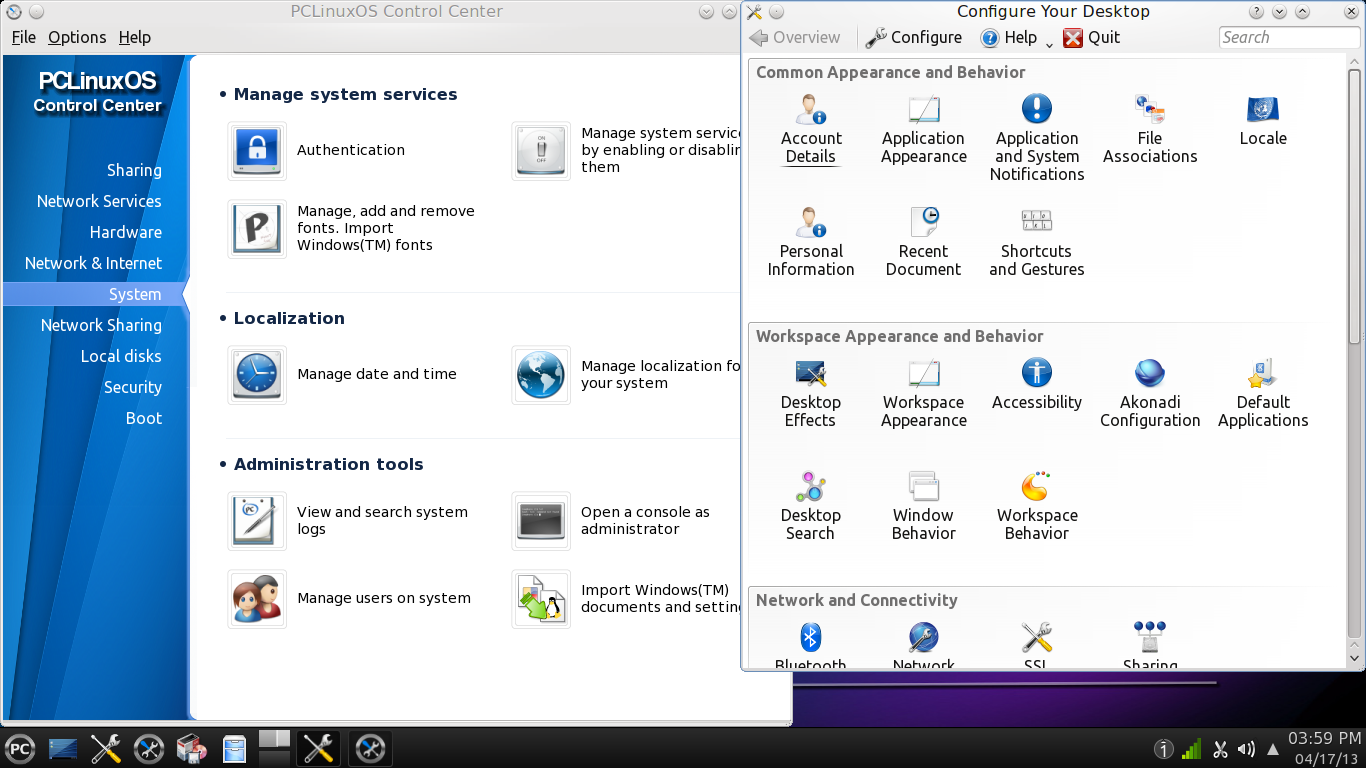The height and width of the screenshot is (768, 1366).
Task: Open Default Applications settings
Action: [1263, 393]
